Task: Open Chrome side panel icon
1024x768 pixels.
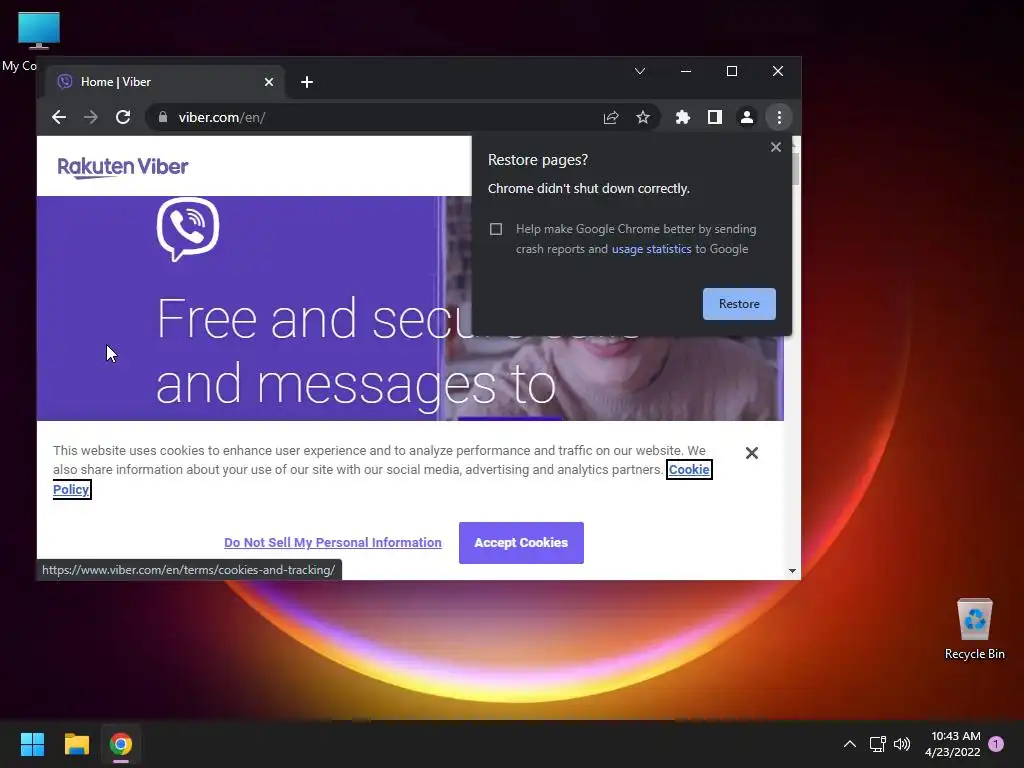Action: pos(714,118)
